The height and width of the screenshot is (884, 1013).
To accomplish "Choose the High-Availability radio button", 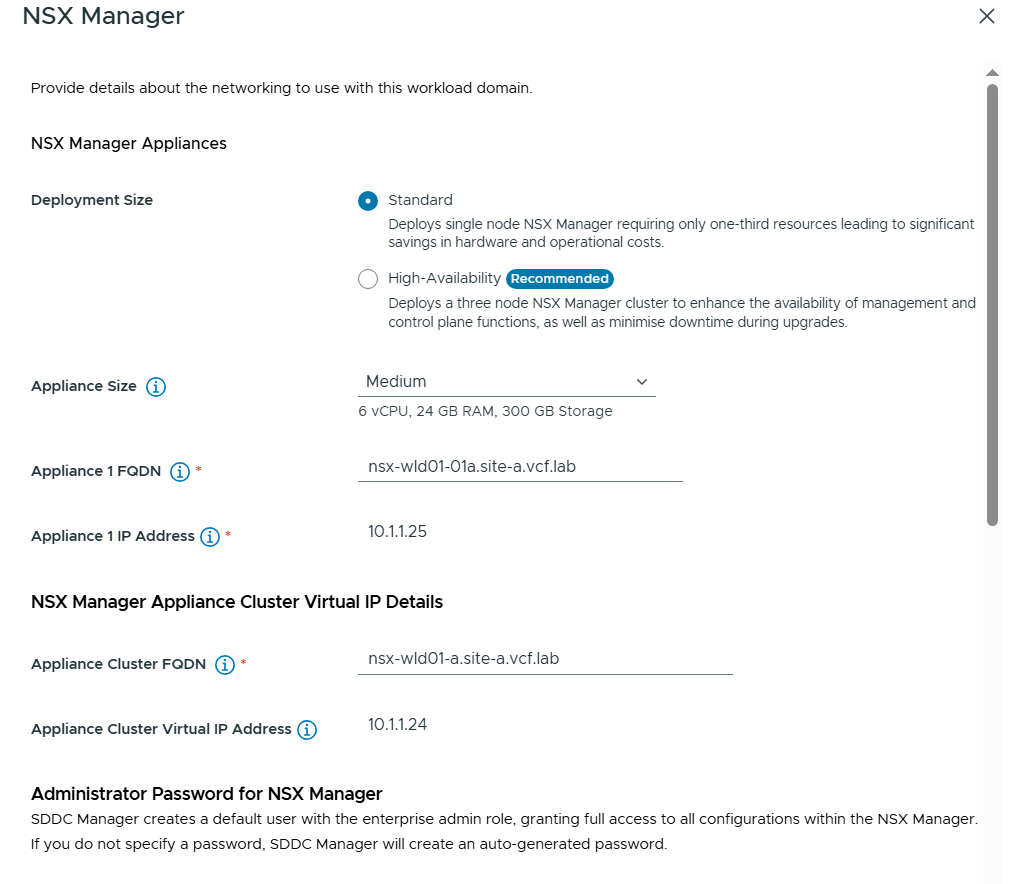I will click(x=368, y=279).
